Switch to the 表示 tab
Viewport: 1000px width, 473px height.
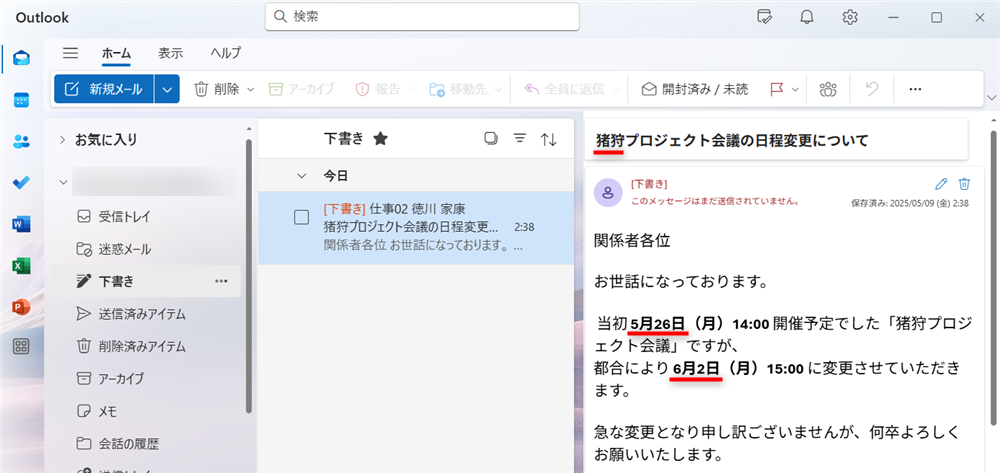pos(170,53)
